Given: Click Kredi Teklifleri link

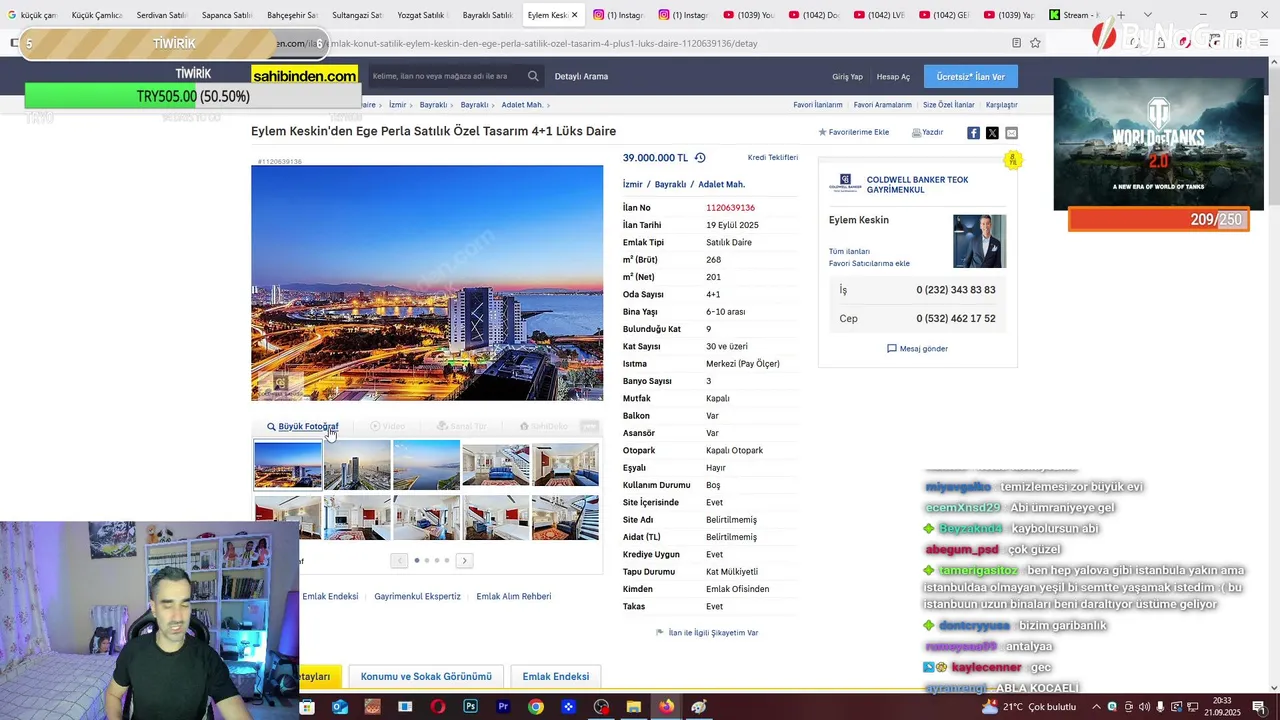Looking at the screenshot, I should coord(773,158).
